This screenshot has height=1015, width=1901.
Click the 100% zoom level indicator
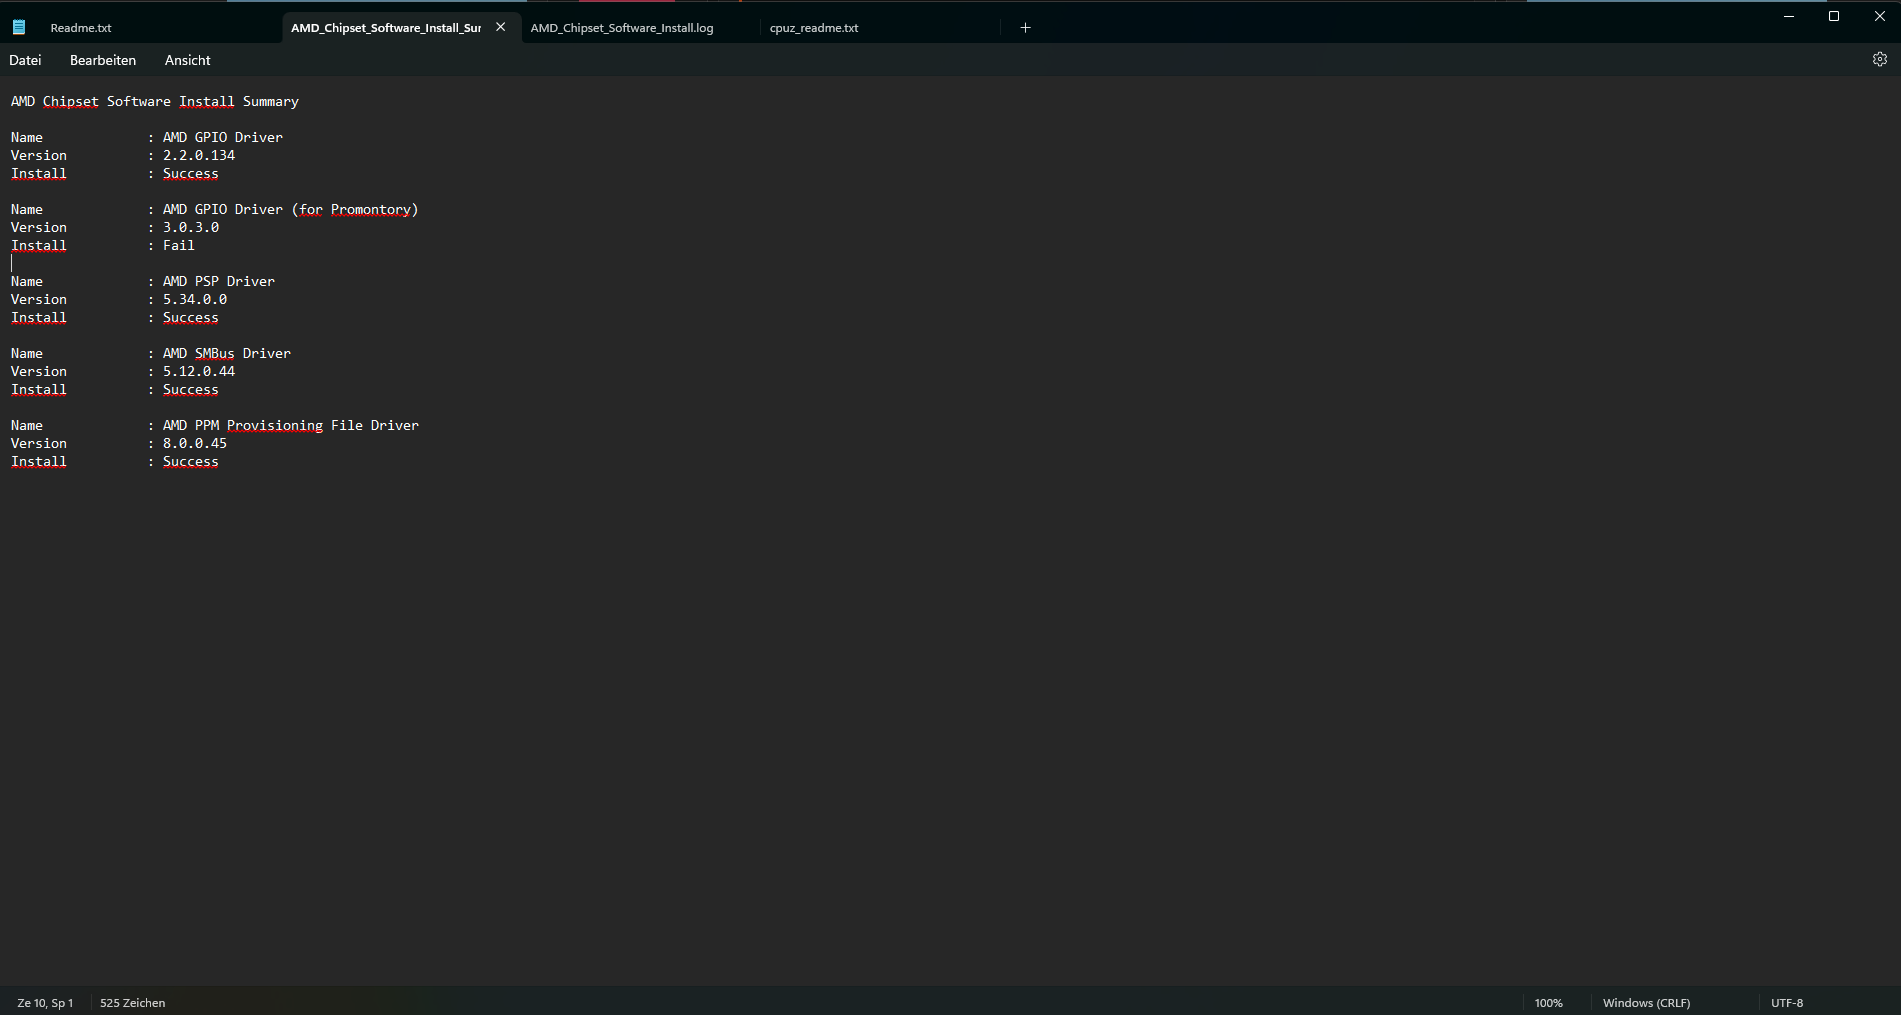click(1549, 1003)
